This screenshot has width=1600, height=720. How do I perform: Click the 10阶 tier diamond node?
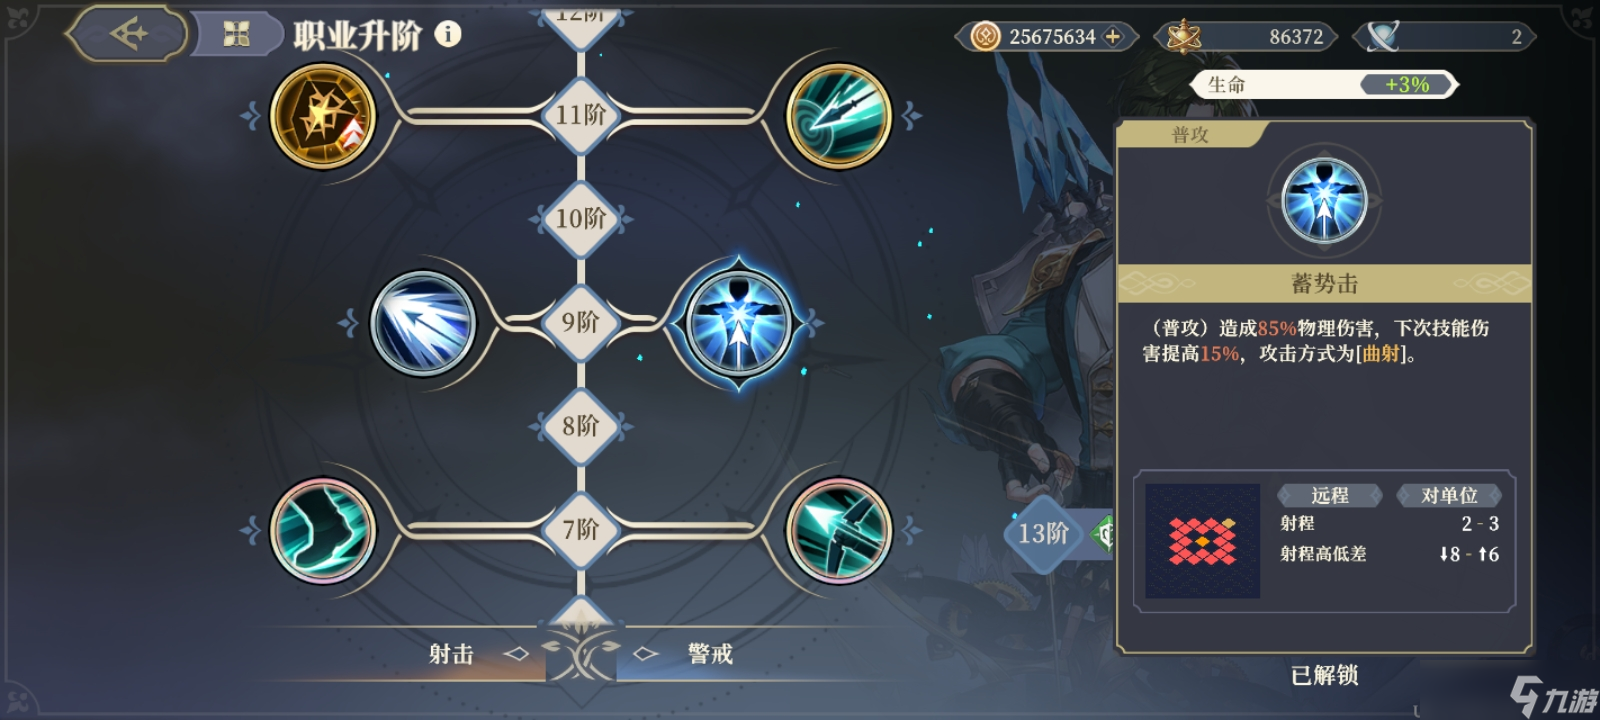click(x=580, y=219)
